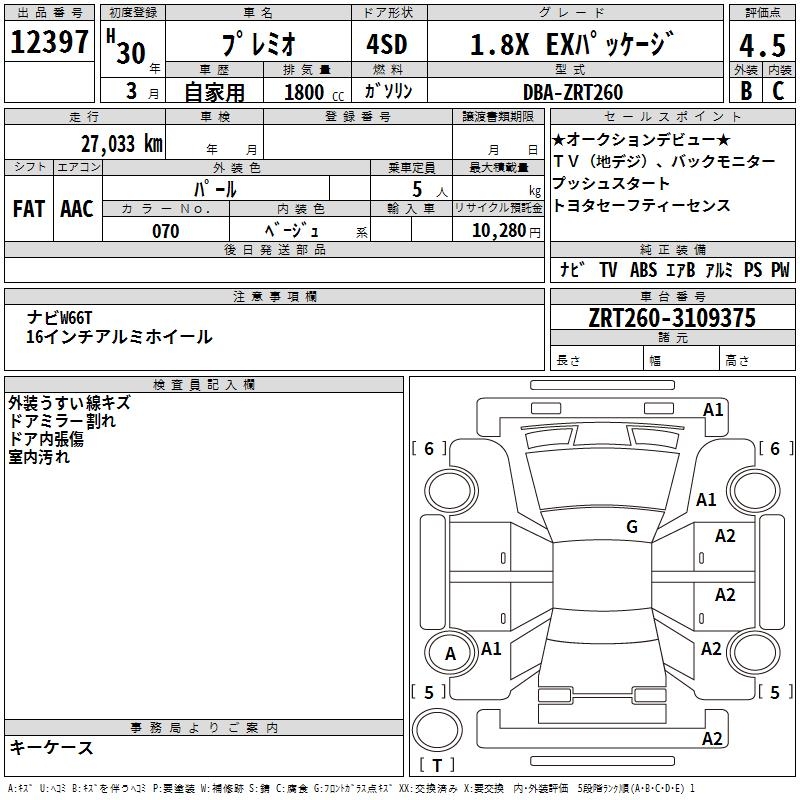Click inspector remark ドア内張傷
Viewport: 800px width, 800px height.
tap(46, 438)
